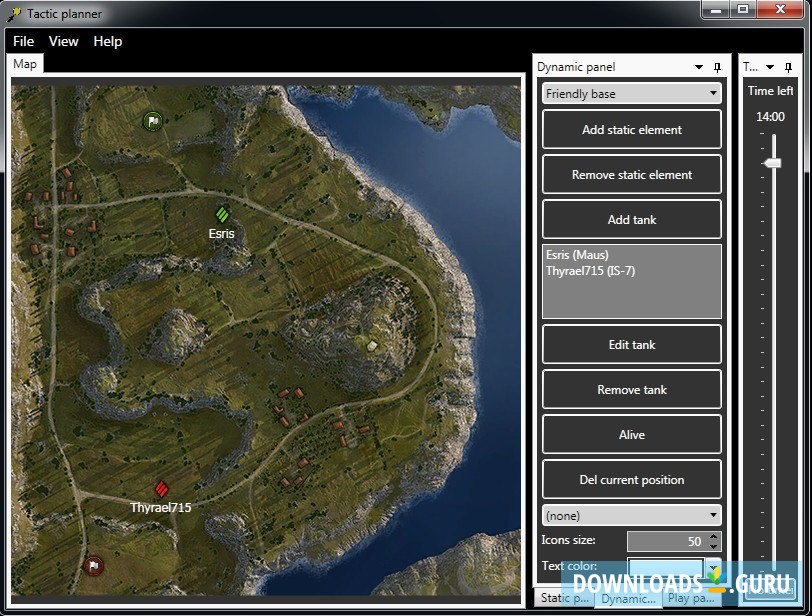This screenshot has height=616, width=812.
Task: Switch to the Play panel tab
Action: coord(691,599)
